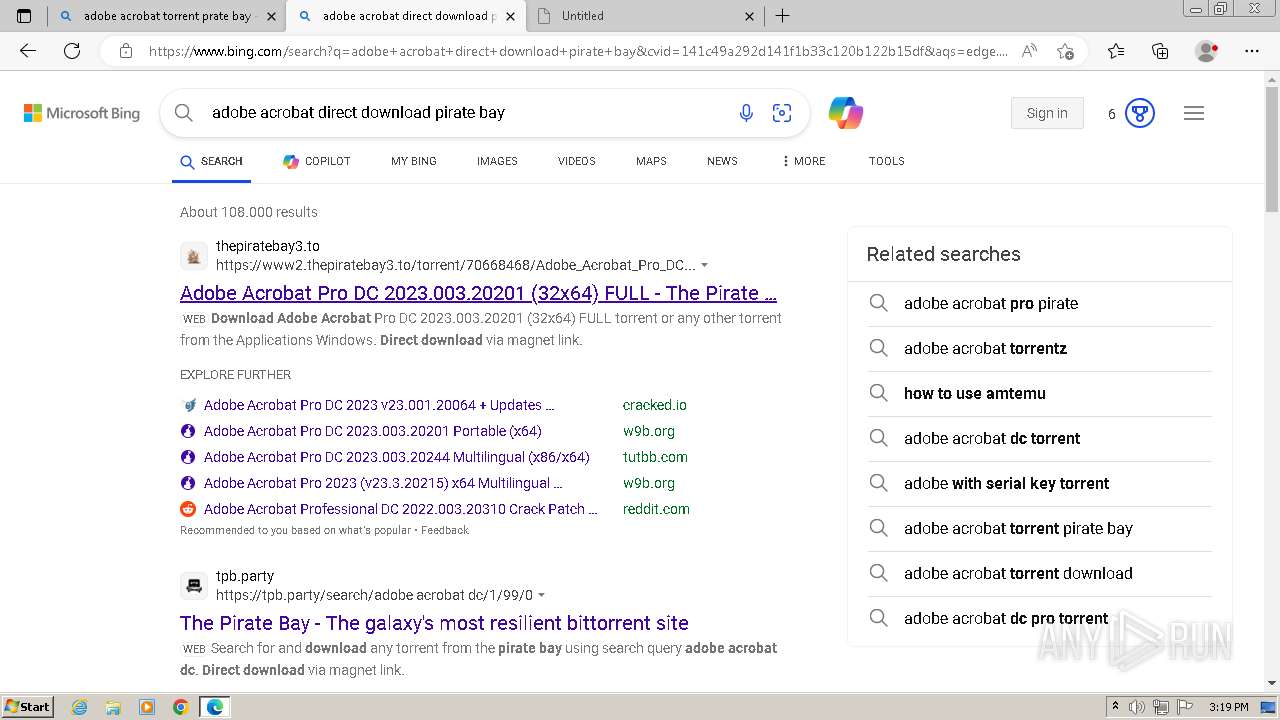This screenshot has height=720, width=1280.
Task: Open the Collections icon
Action: click(x=1160, y=51)
